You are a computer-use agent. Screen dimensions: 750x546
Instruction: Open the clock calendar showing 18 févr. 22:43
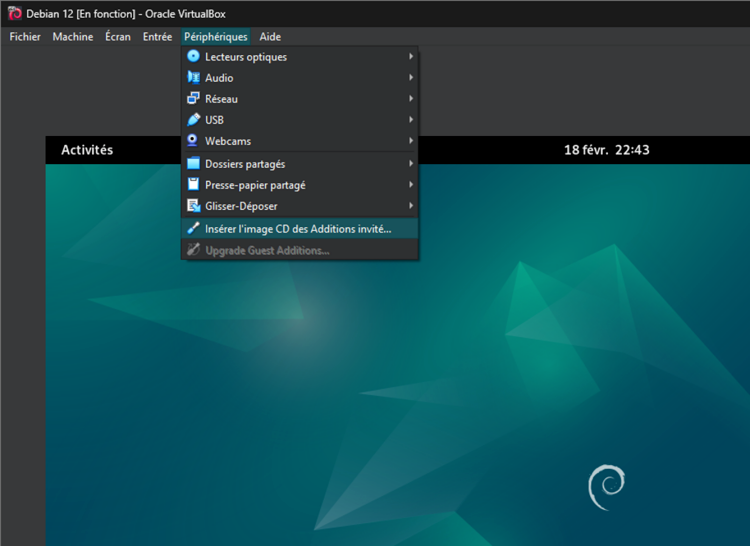point(607,150)
